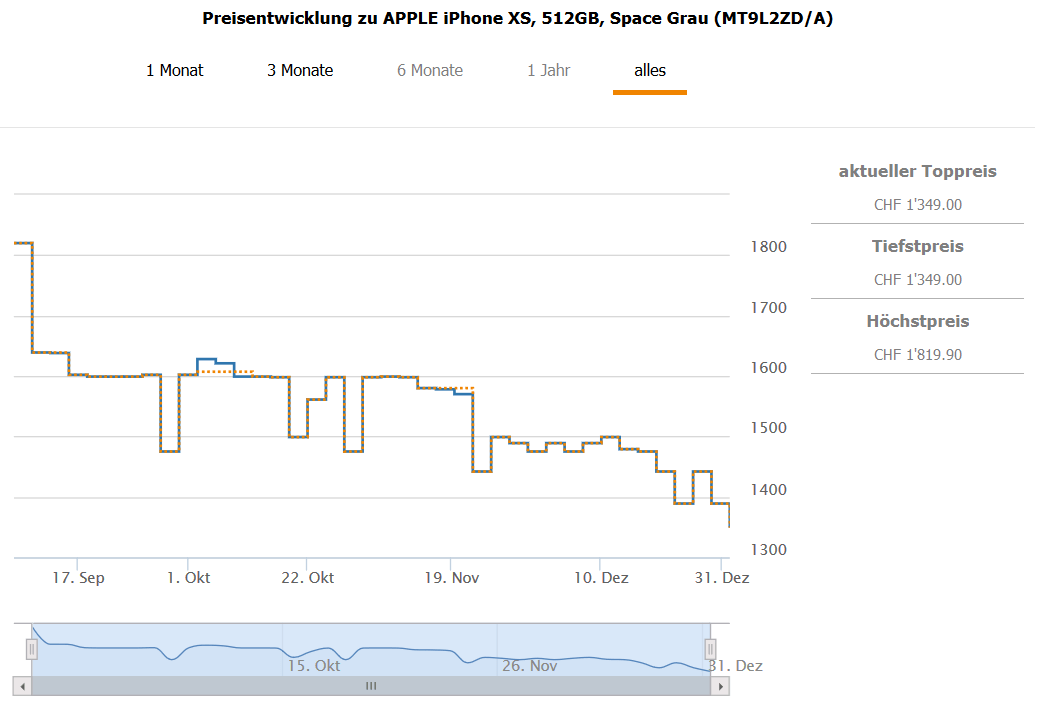Click the Höchstpreis value CHF 1'819.90
The width and height of the screenshot is (1038, 706).
click(x=918, y=355)
